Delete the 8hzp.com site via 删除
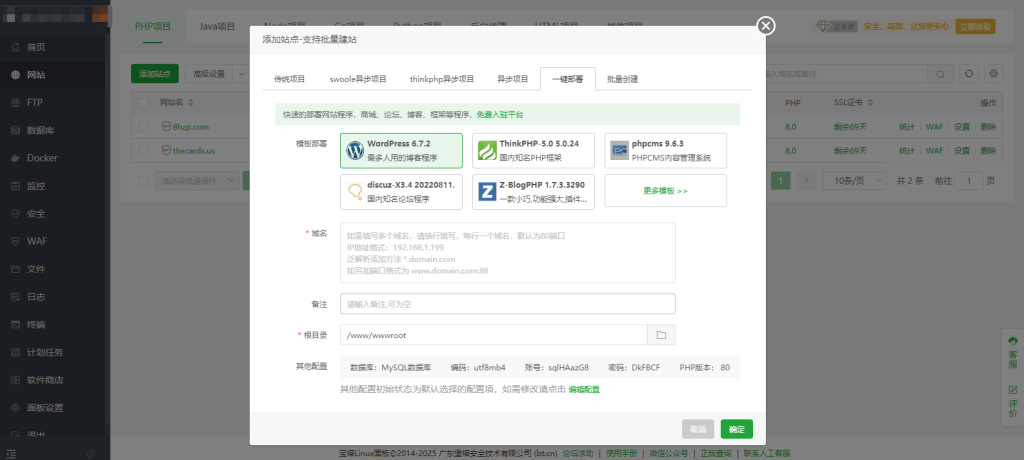Screen dimensions: 1024x460 (x=988, y=127)
